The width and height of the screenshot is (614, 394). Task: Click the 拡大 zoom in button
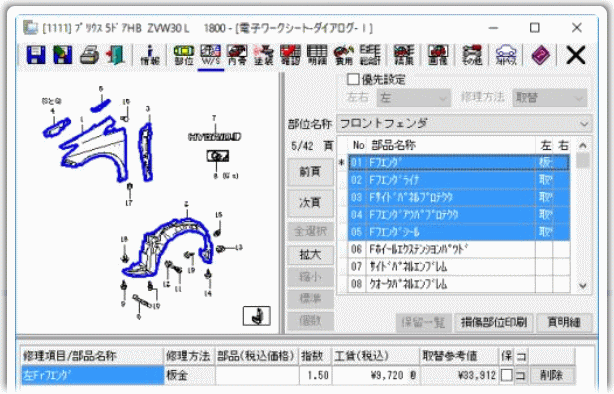(x=310, y=255)
